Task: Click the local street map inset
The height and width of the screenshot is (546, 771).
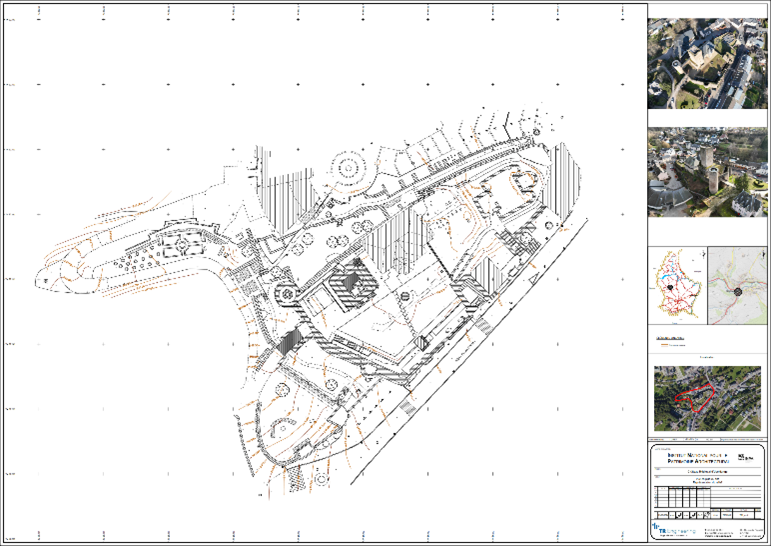Action: (737, 287)
